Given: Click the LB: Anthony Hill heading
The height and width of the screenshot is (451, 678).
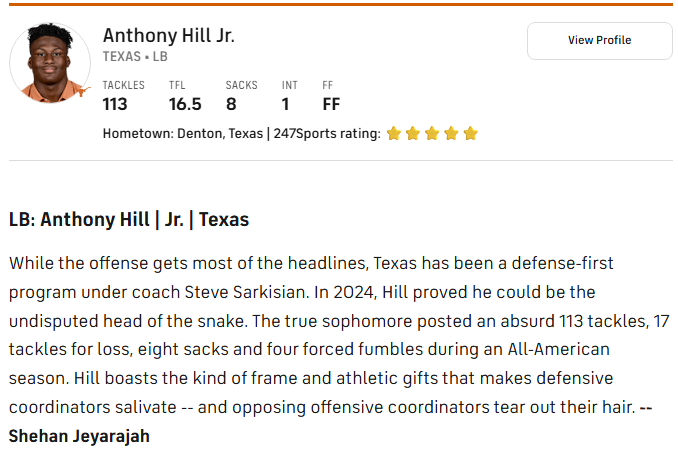Looking at the screenshot, I should pos(129,219).
